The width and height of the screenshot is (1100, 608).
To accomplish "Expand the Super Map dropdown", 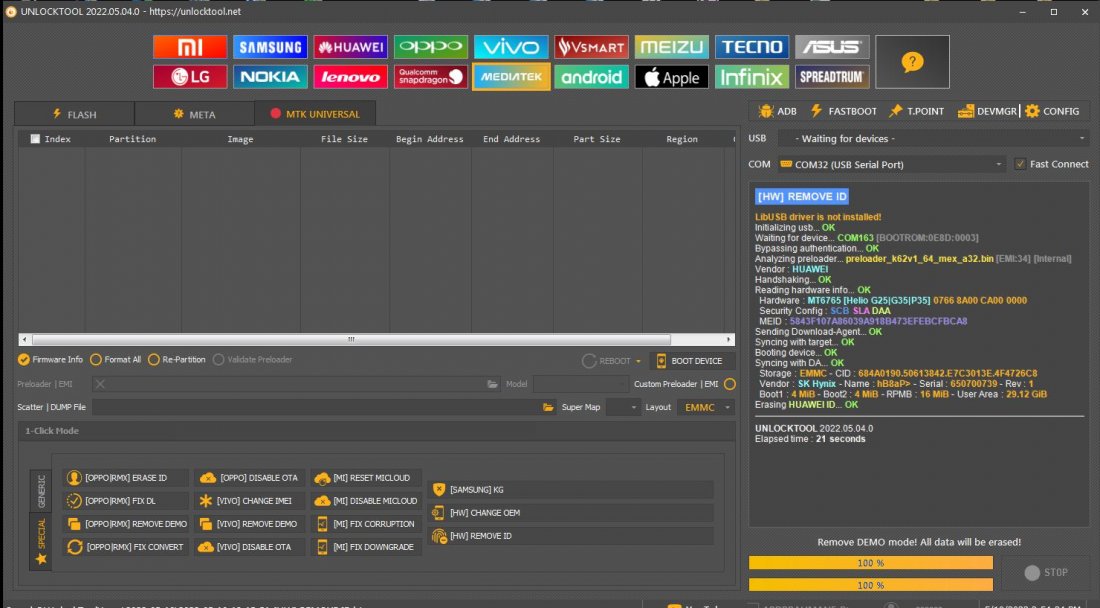I will click(x=623, y=407).
